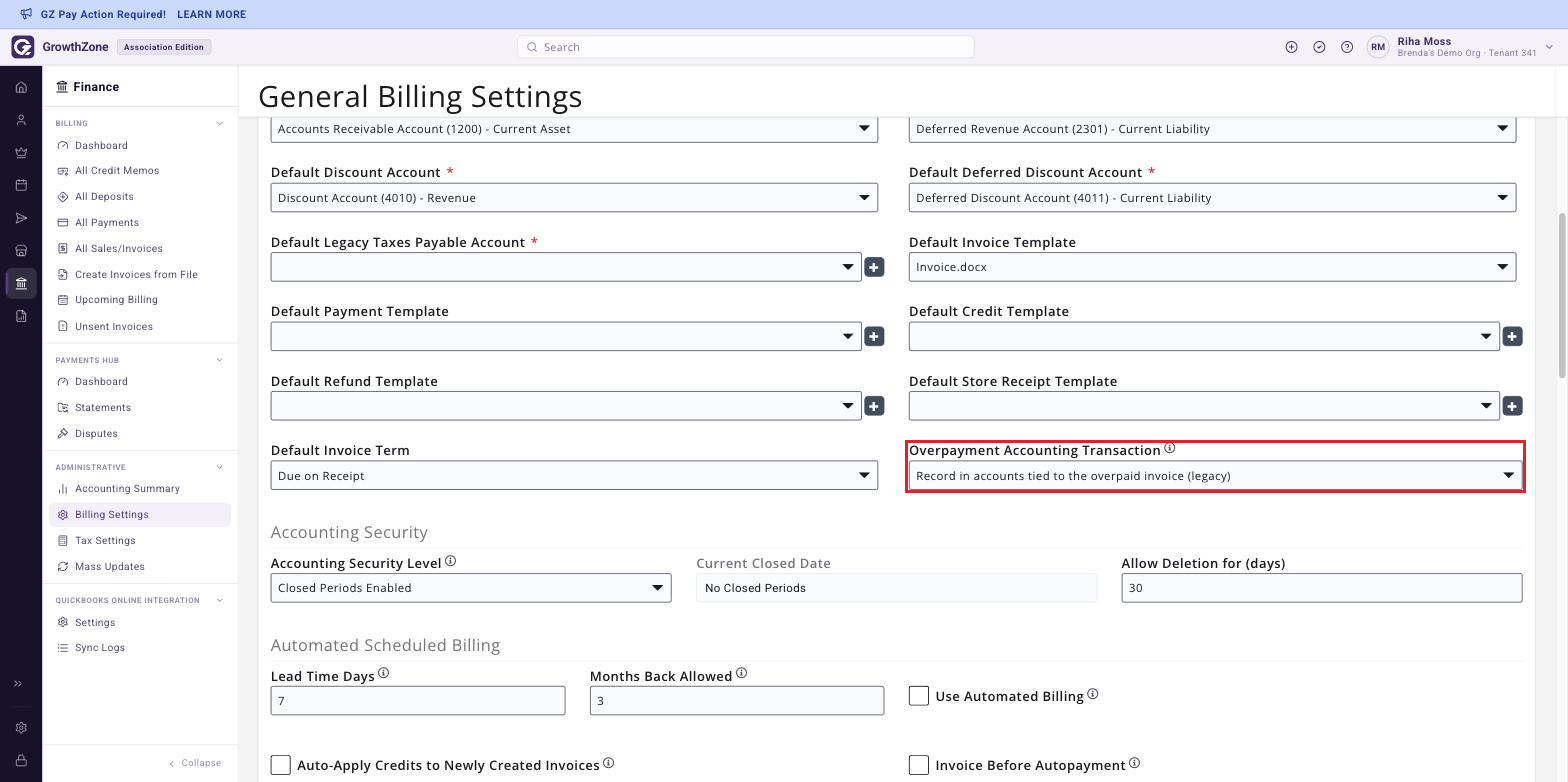The height and width of the screenshot is (782, 1568).
Task: Click the lock icon at rail bottom
Action: point(21,760)
